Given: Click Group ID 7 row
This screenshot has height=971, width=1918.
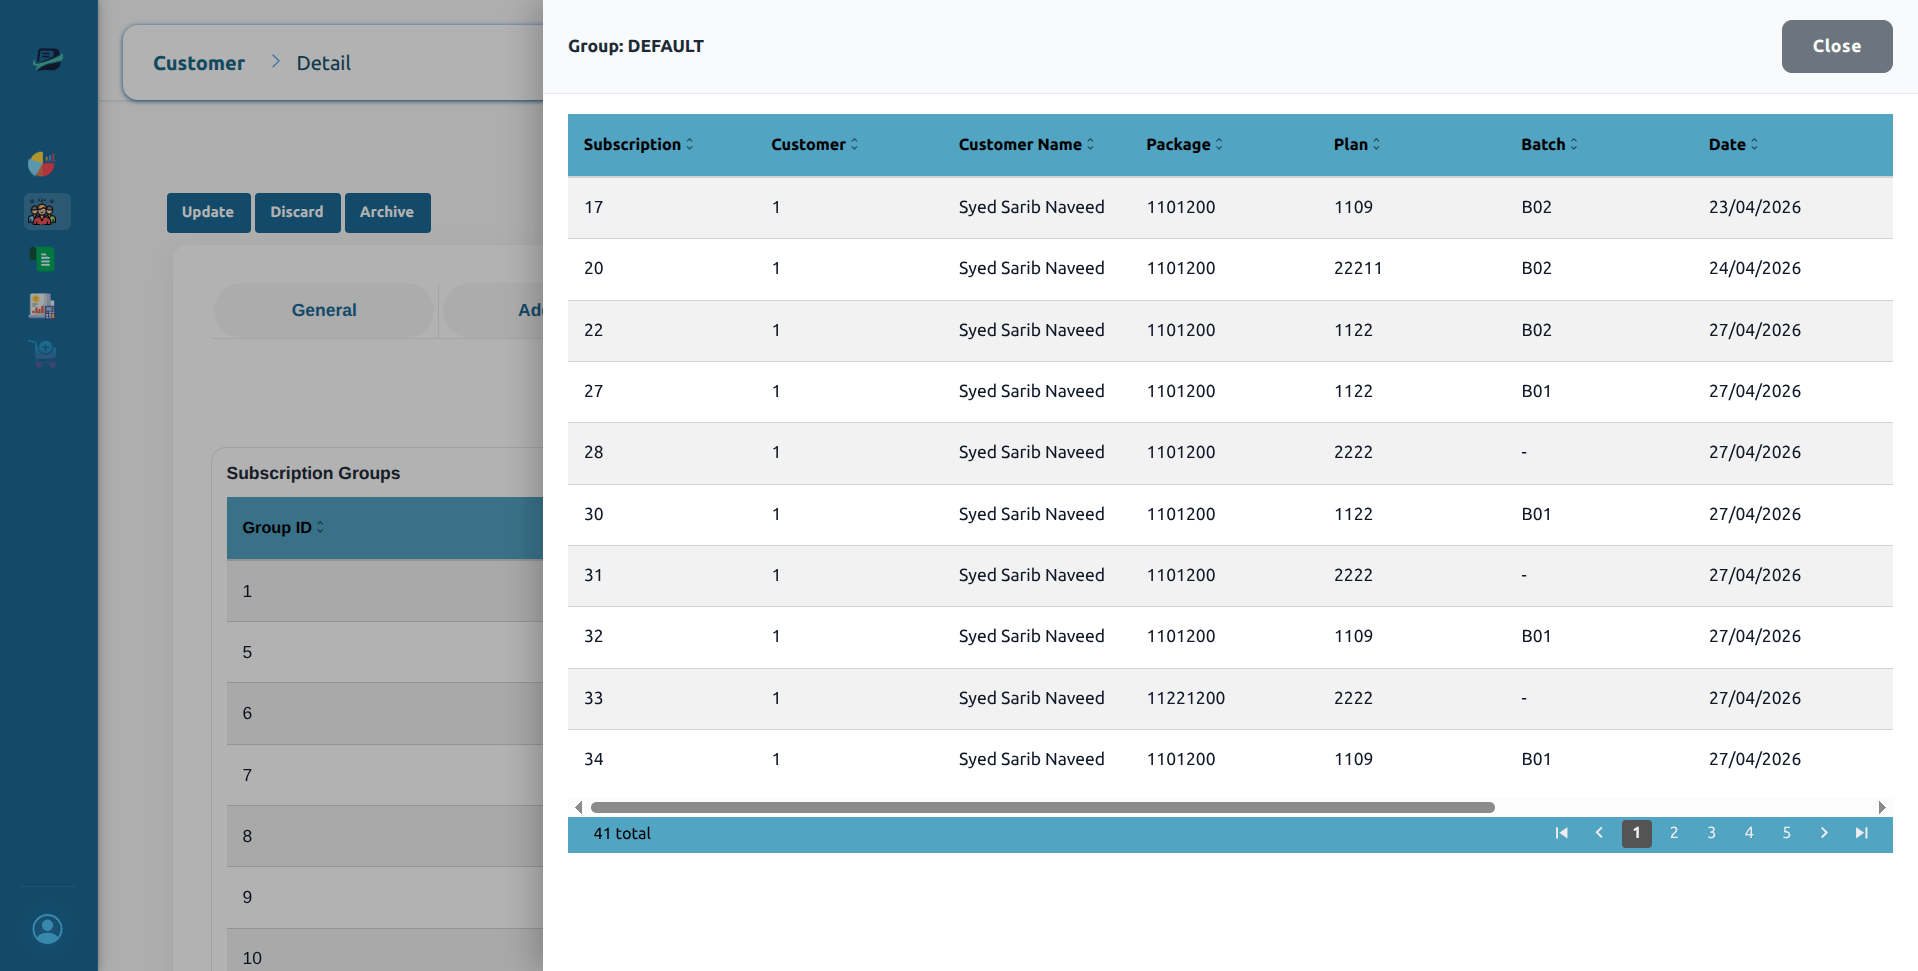Looking at the screenshot, I should point(385,775).
